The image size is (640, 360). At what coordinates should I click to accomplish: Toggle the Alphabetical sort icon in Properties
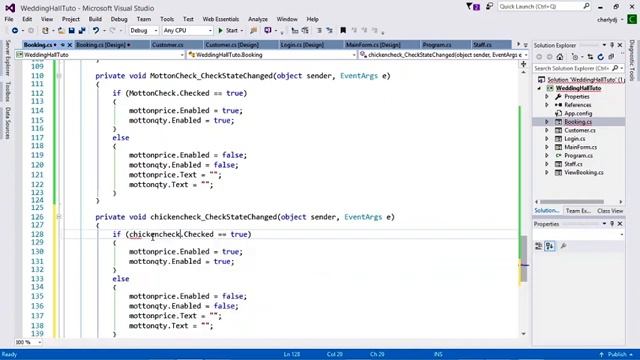pyautogui.click(x=550, y=246)
